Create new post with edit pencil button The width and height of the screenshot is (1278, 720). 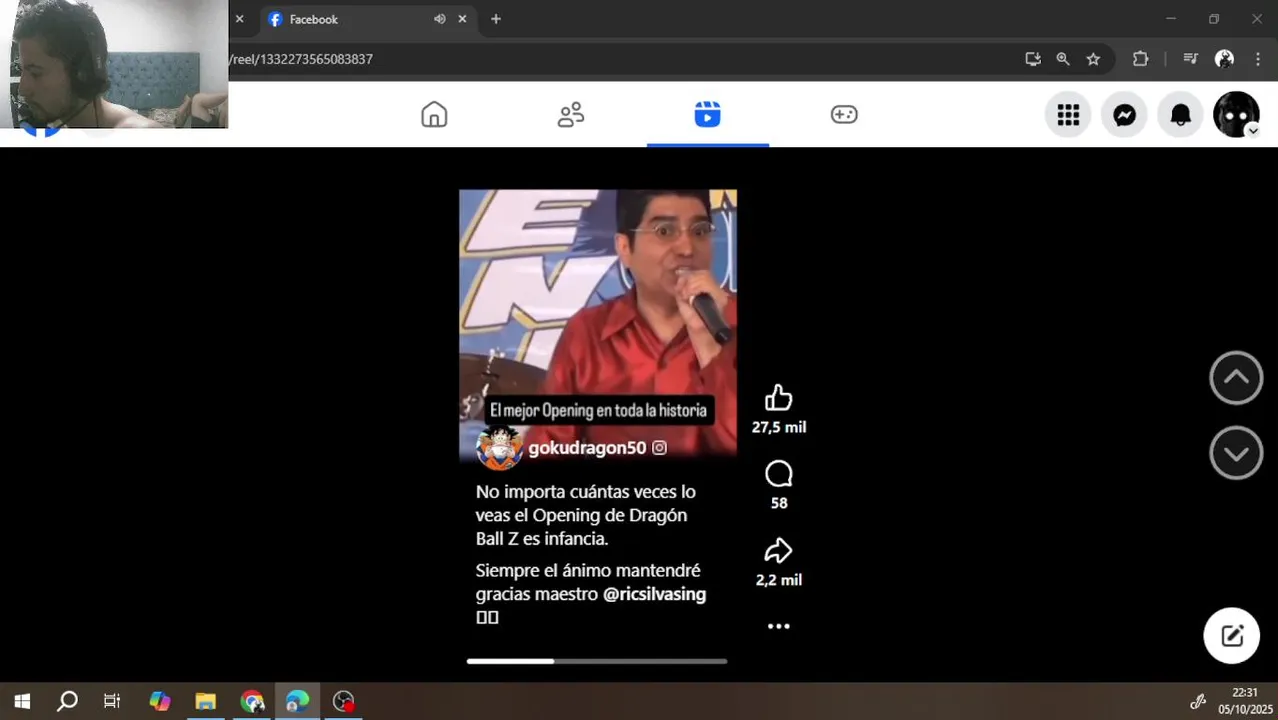point(1231,635)
